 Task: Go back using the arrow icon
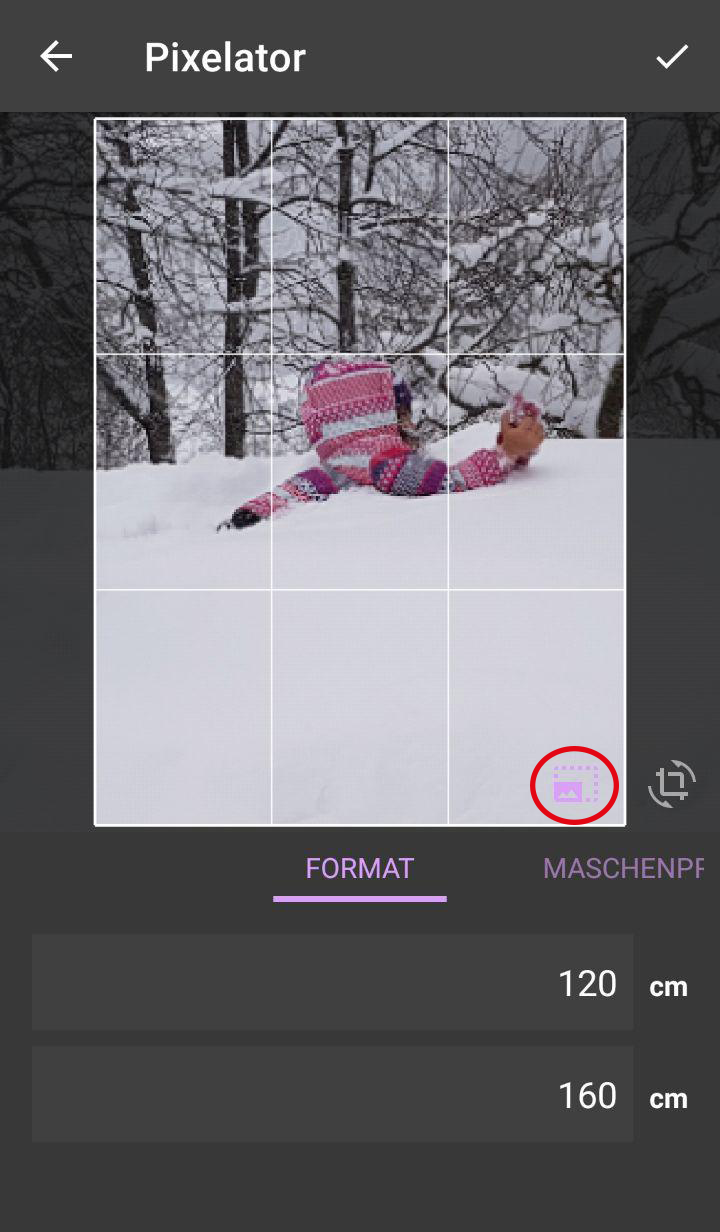56,57
